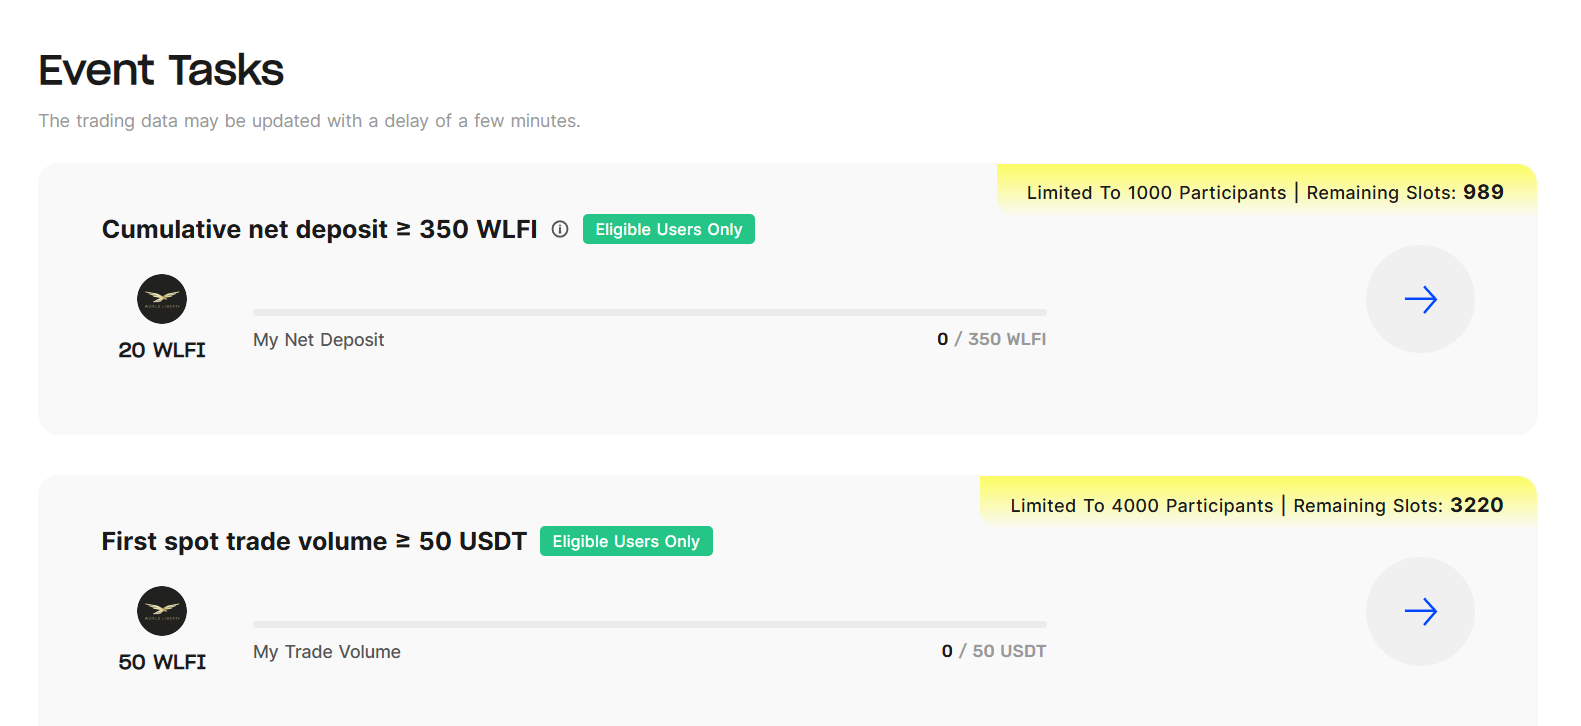Click the My Net Deposit label

pos(318,340)
